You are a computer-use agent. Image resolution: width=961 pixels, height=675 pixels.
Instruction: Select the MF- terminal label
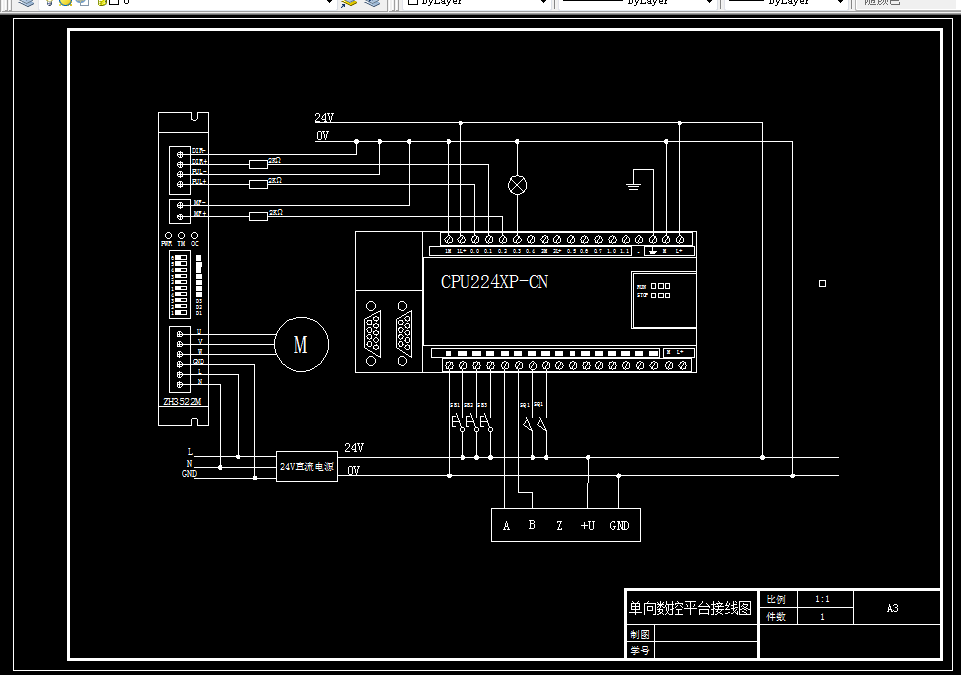click(200, 202)
